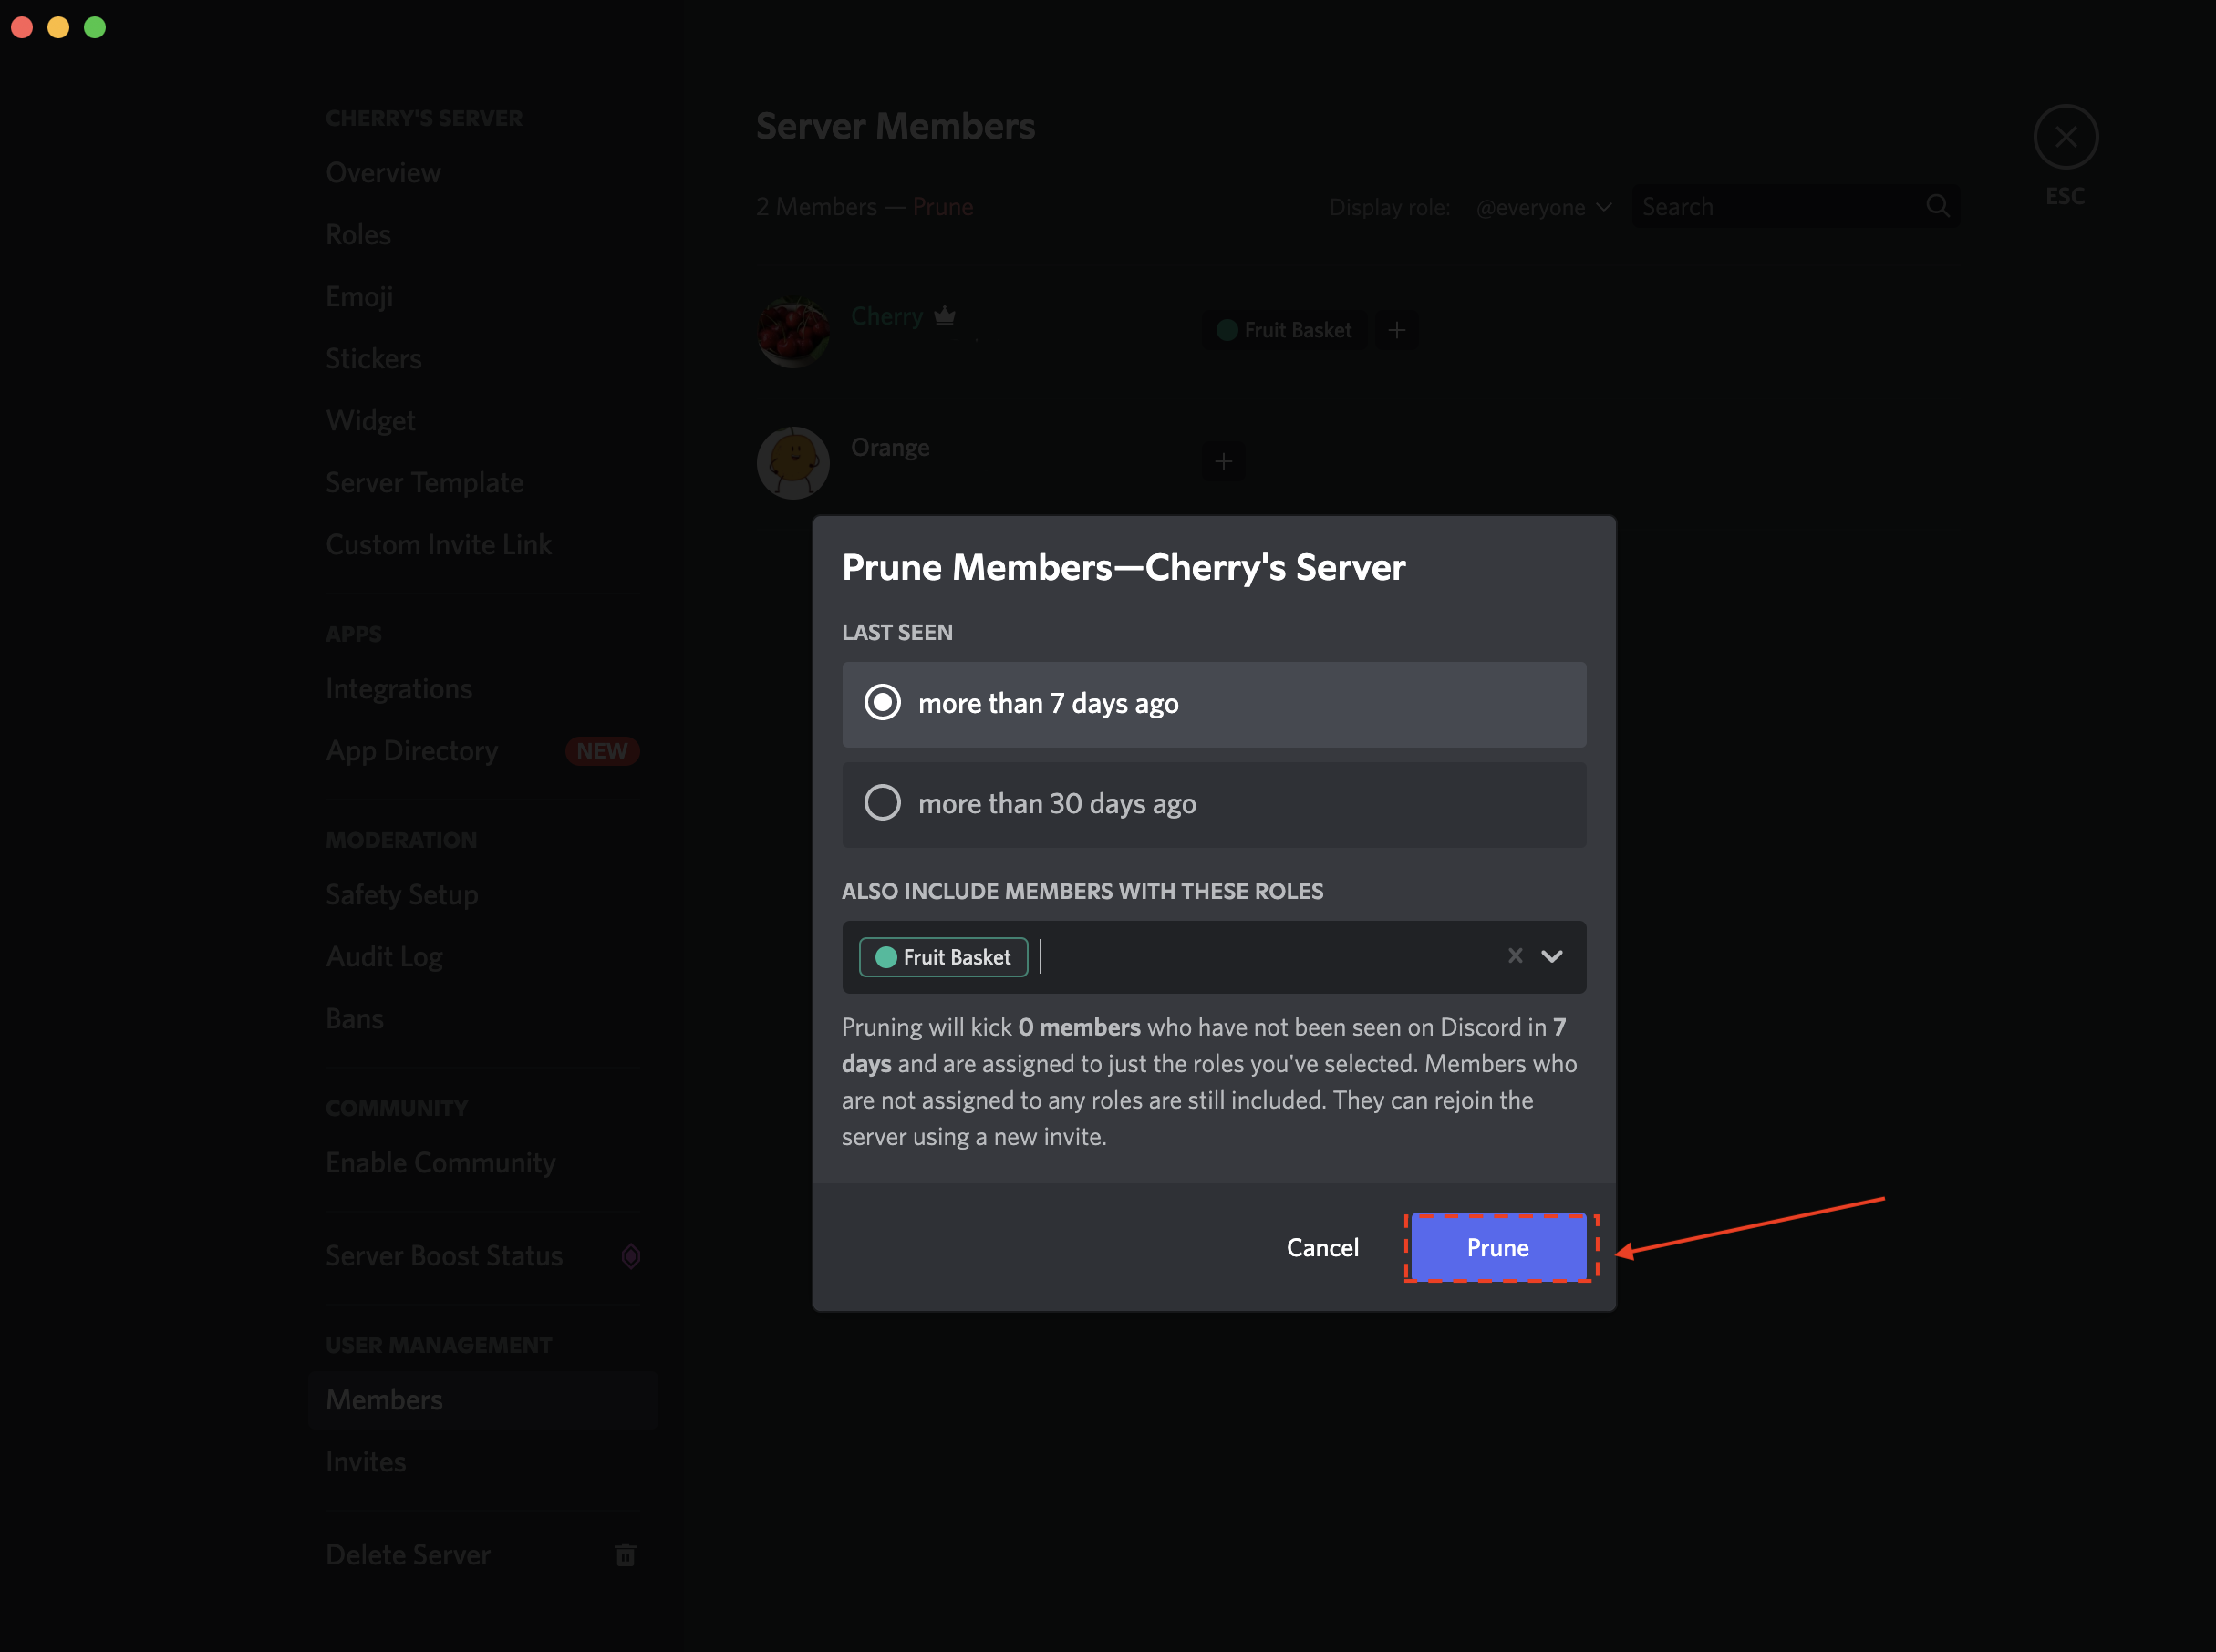Click the Fruit Basket role tag in dialog
This screenshot has height=1652, width=2216.
coord(942,956)
